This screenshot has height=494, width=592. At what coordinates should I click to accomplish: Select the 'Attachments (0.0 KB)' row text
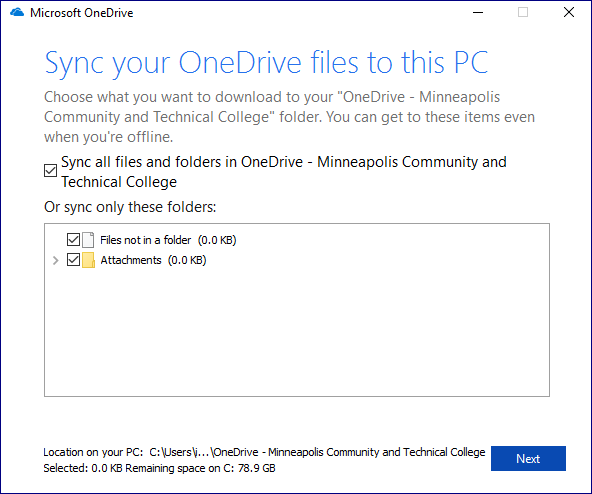153,260
